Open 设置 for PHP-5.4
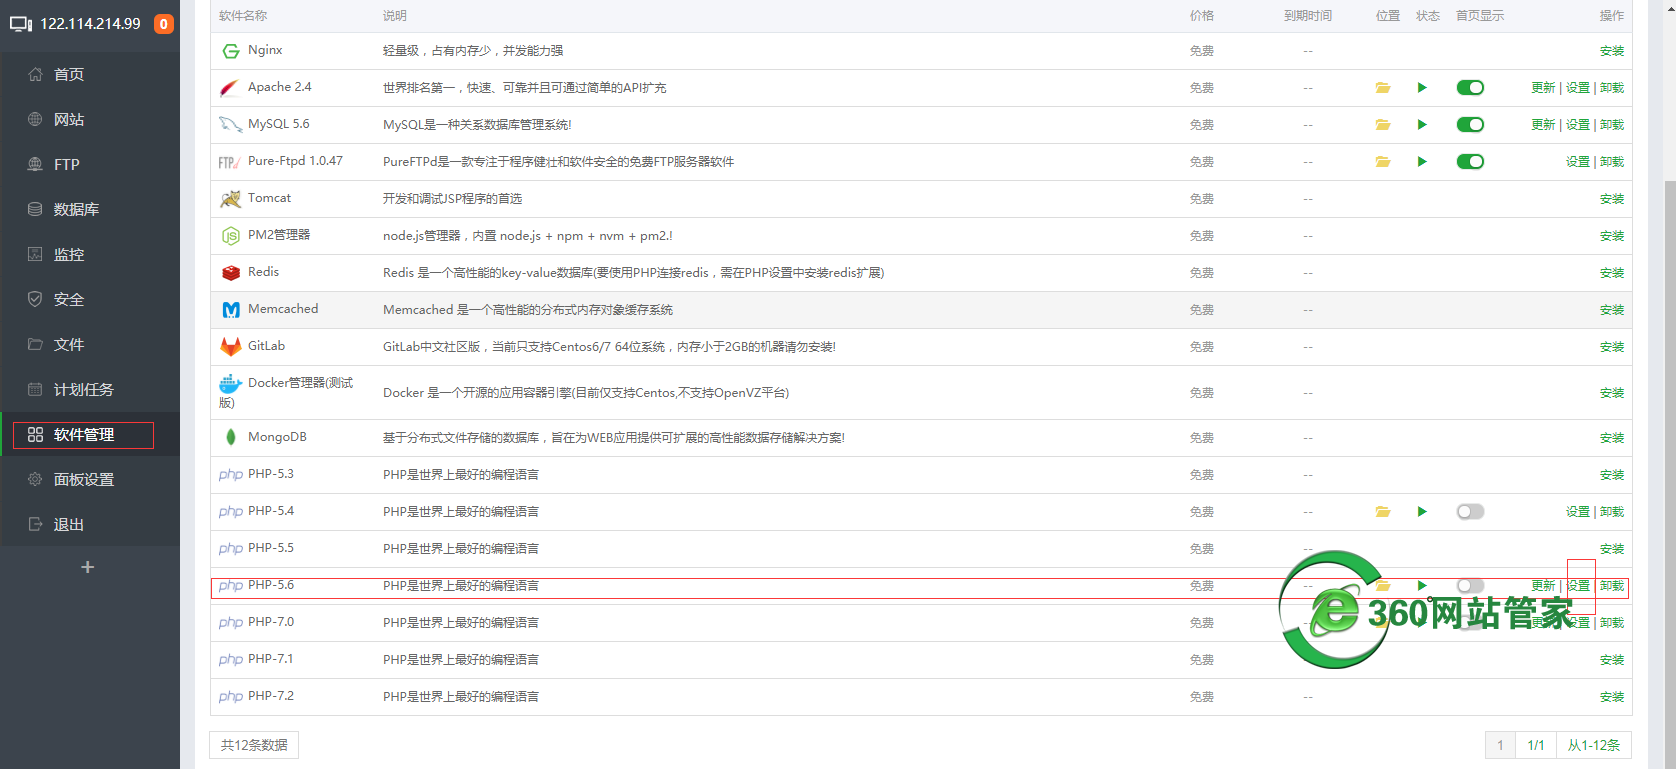Screen dimensions: 1676x769 [1578, 512]
